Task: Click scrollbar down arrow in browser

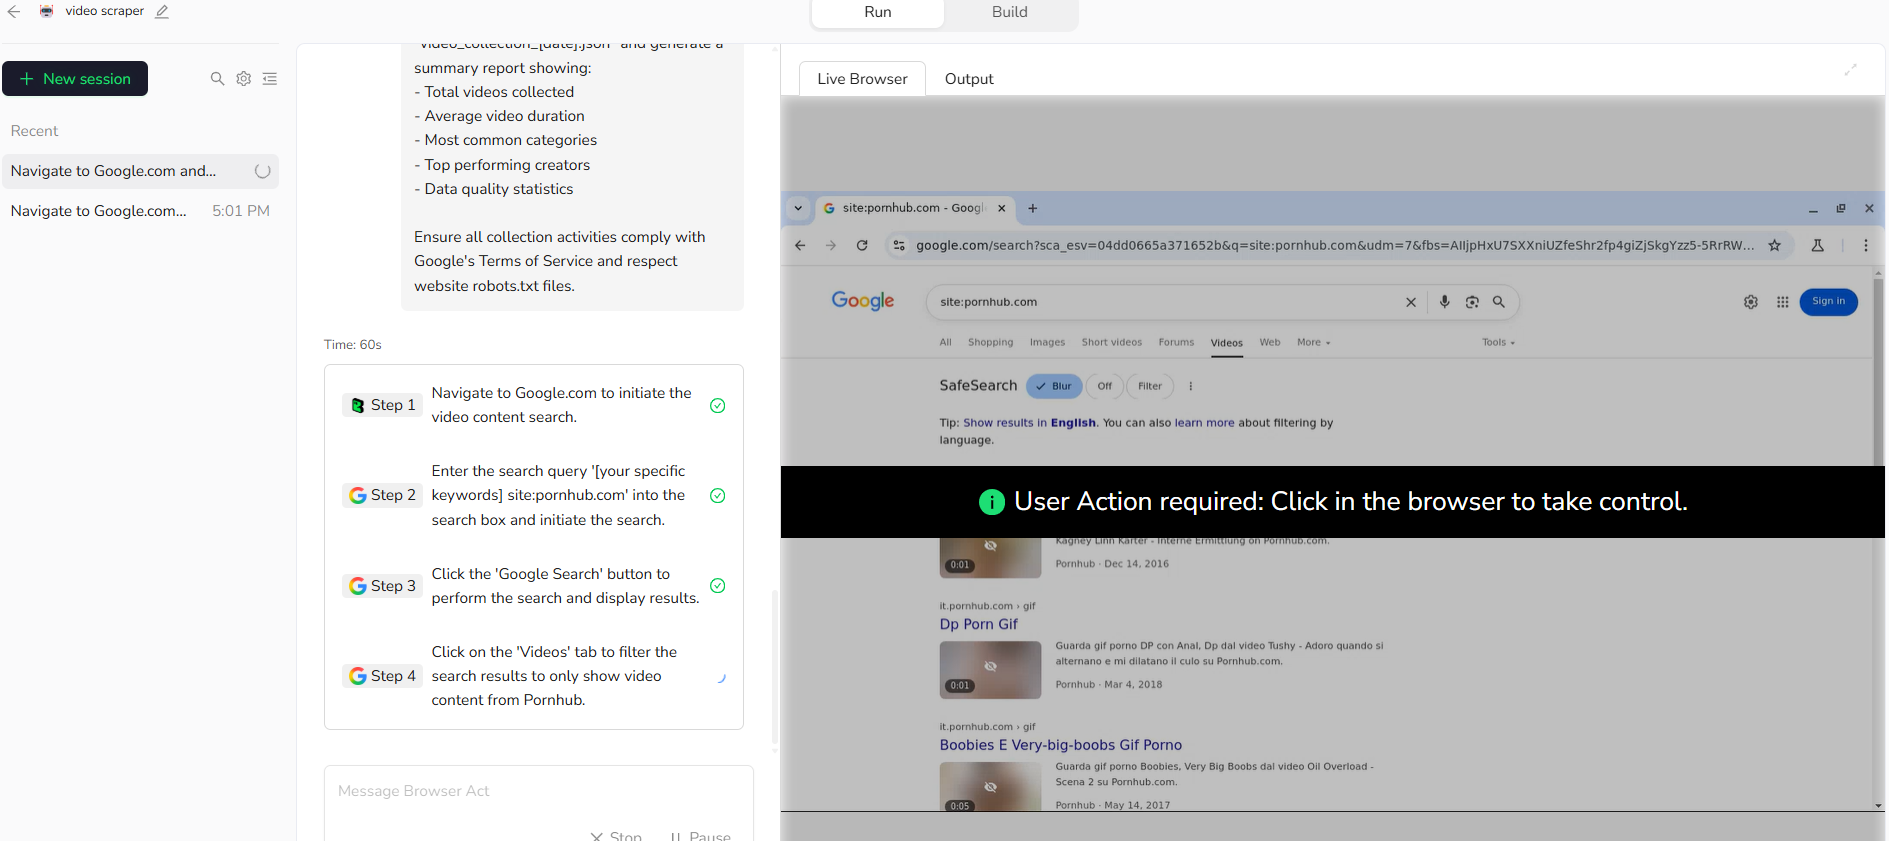Action: (x=1878, y=805)
